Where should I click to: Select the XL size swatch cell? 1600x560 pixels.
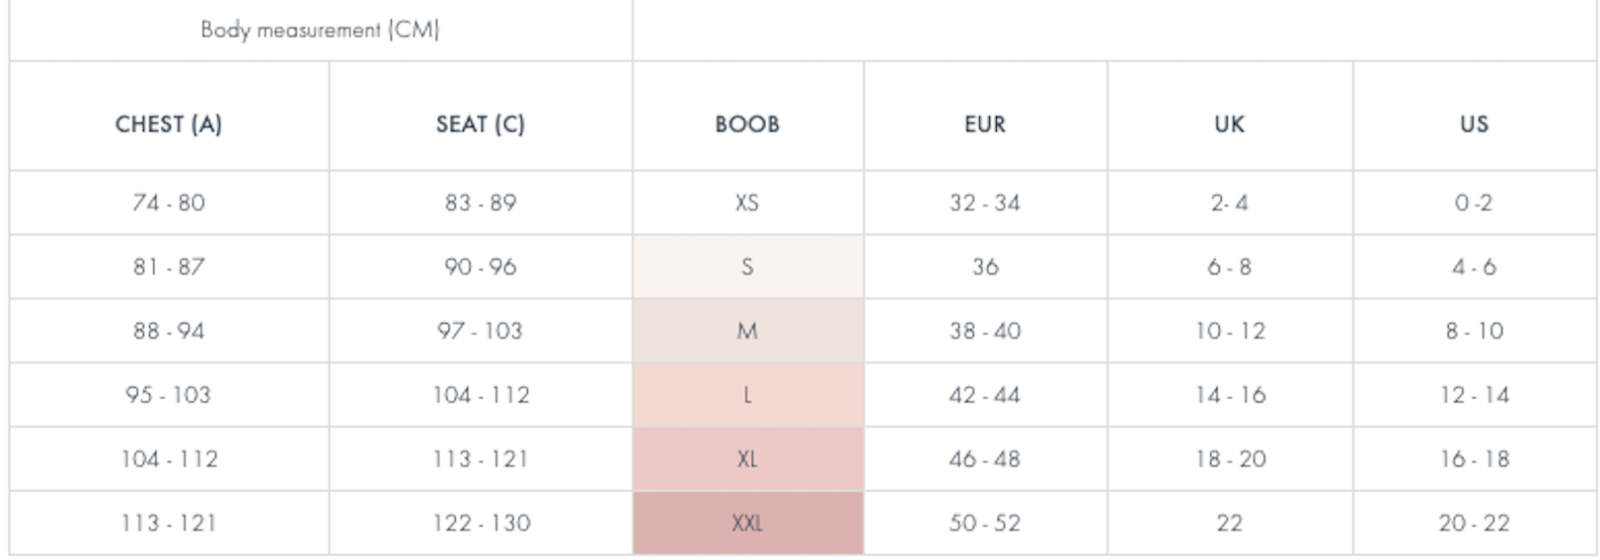coord(747,459)
